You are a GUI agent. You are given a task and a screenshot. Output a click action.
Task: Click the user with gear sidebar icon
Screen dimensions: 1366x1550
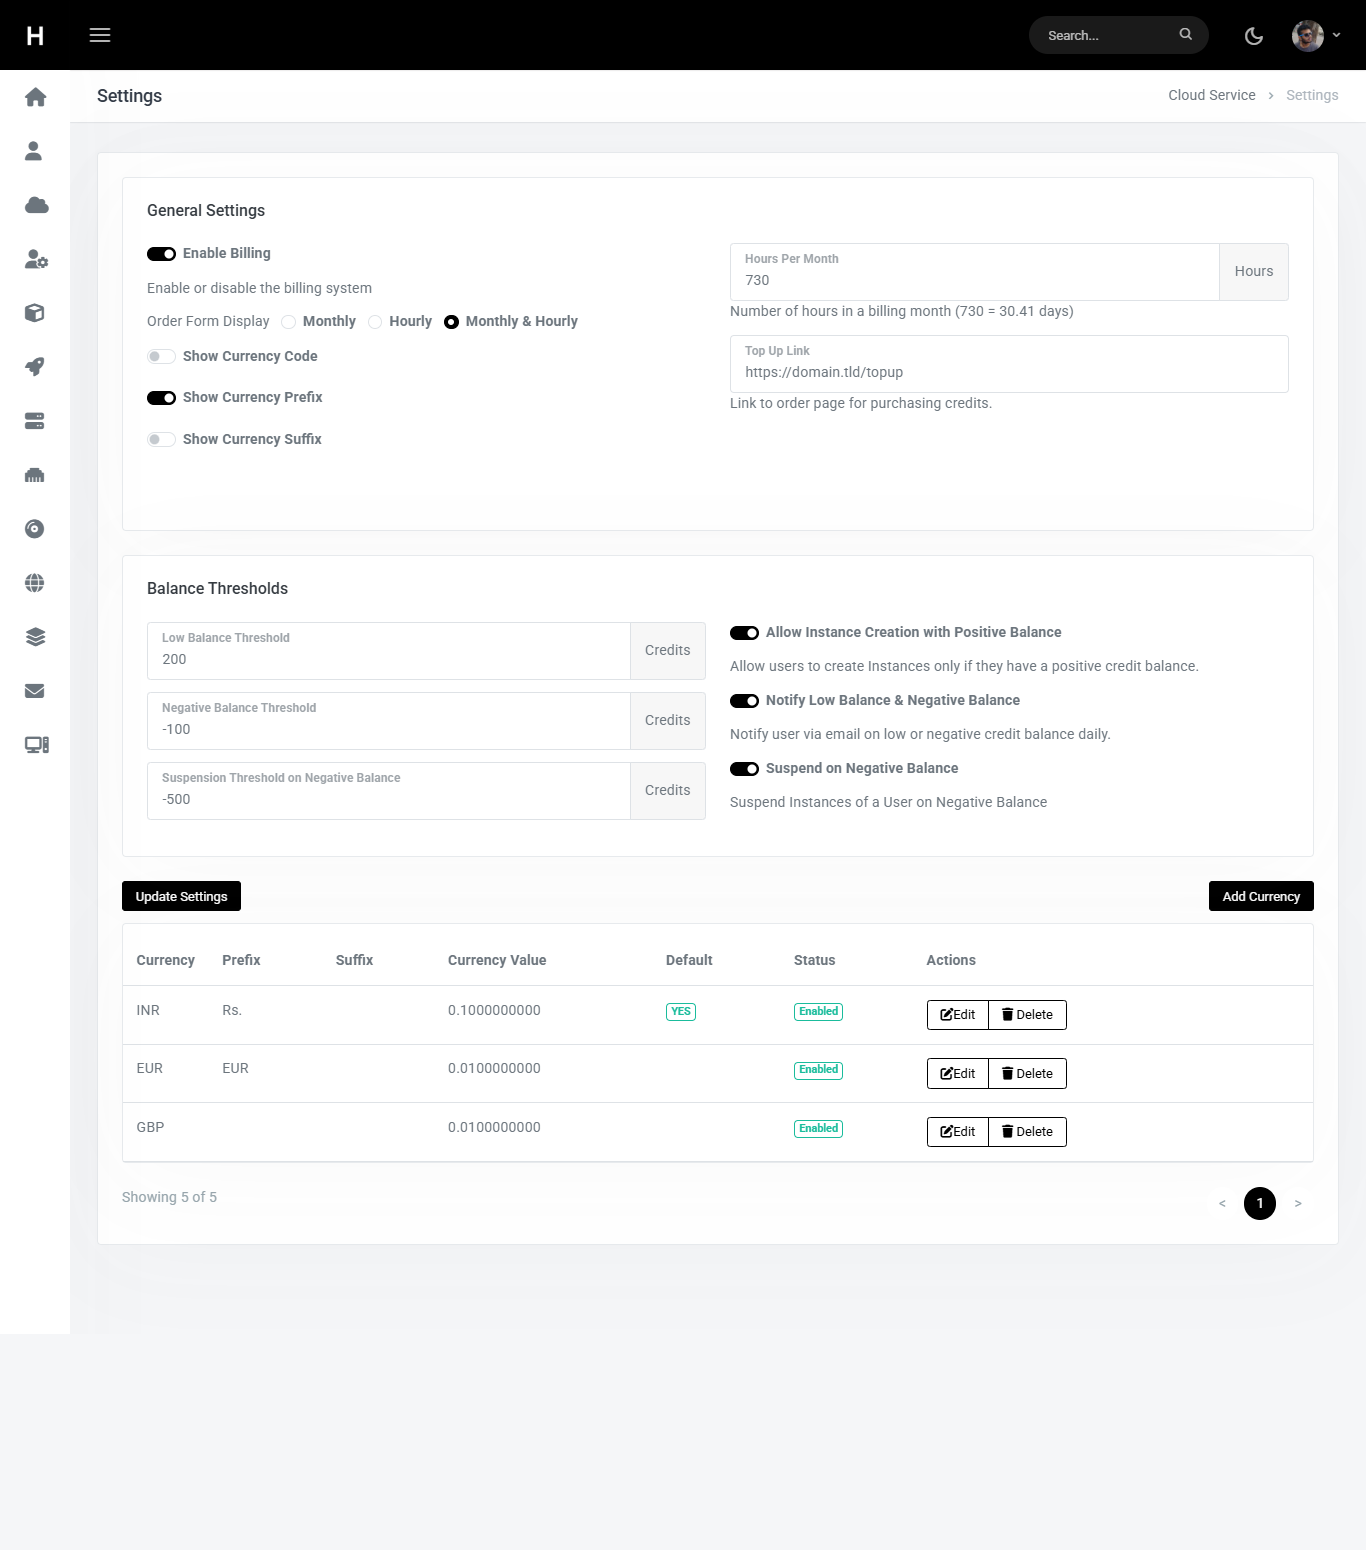tap(36, 260)
